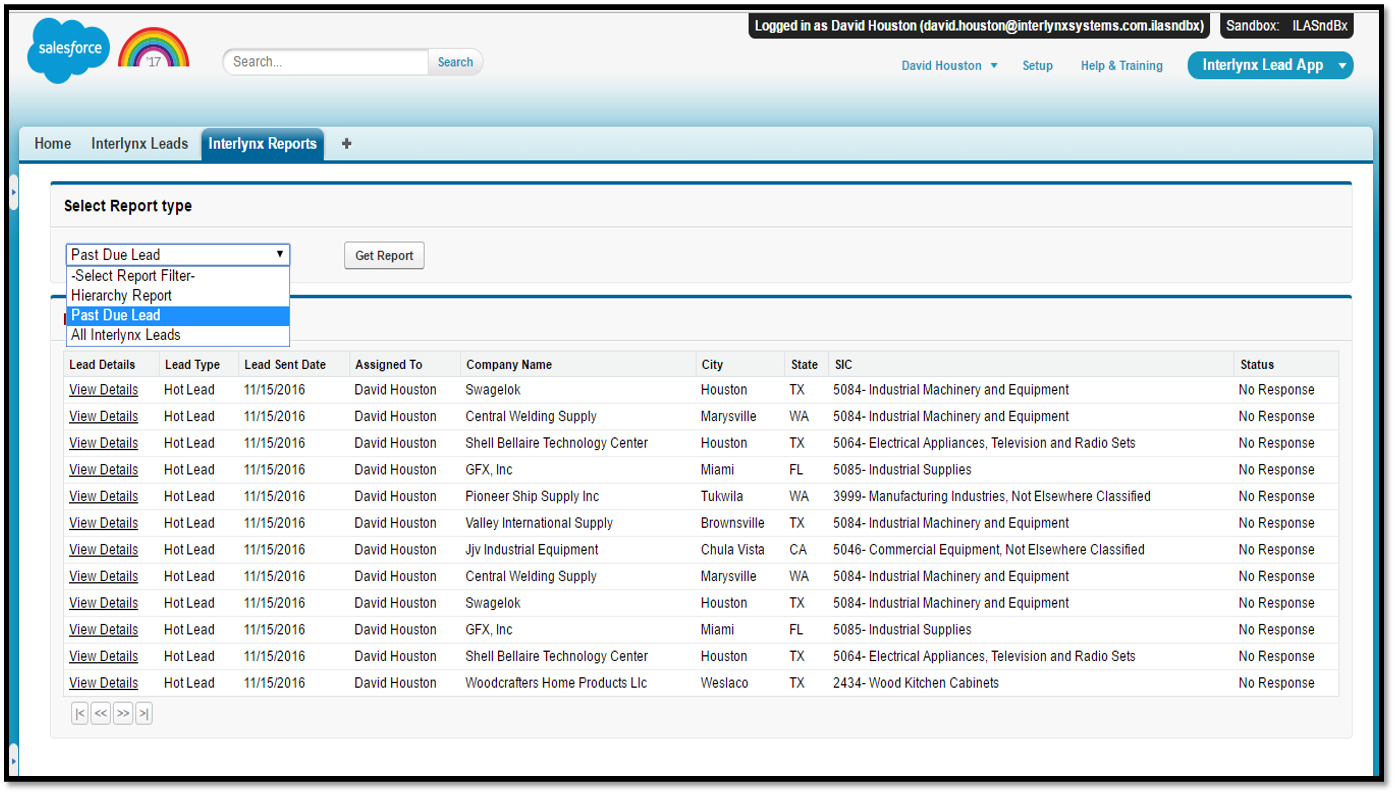Viewport: 1395px width, 794px height.
Task: Open the Interlynx Leads tab
Action: [140, 144]
